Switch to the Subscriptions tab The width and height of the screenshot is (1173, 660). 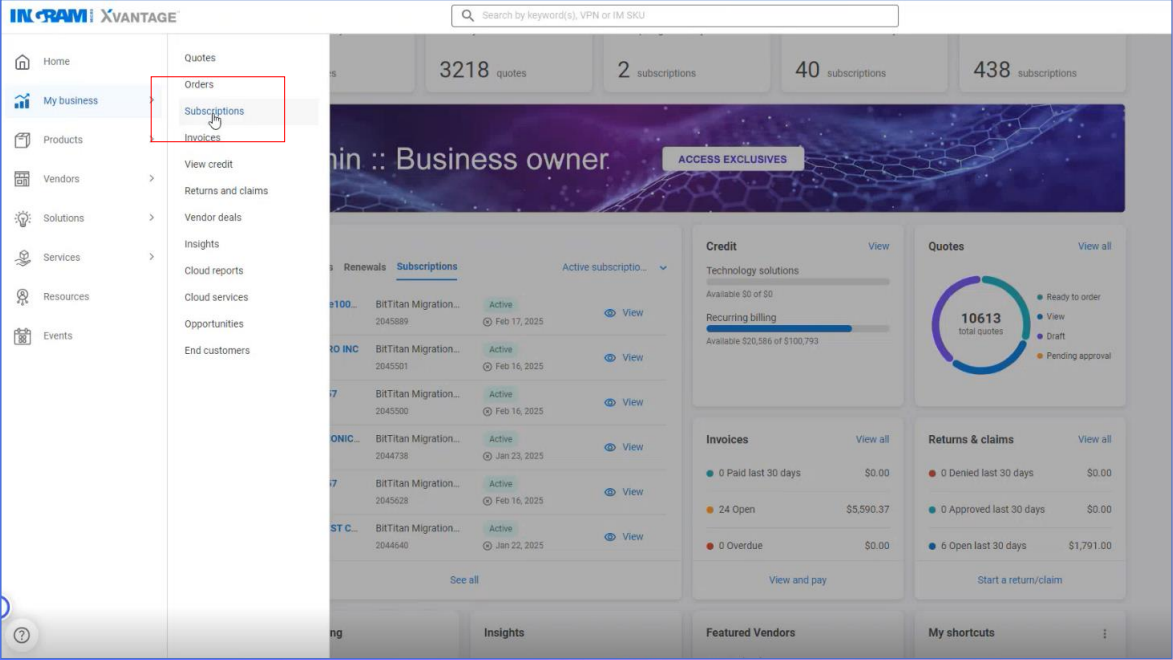click(x=427, y=266)
